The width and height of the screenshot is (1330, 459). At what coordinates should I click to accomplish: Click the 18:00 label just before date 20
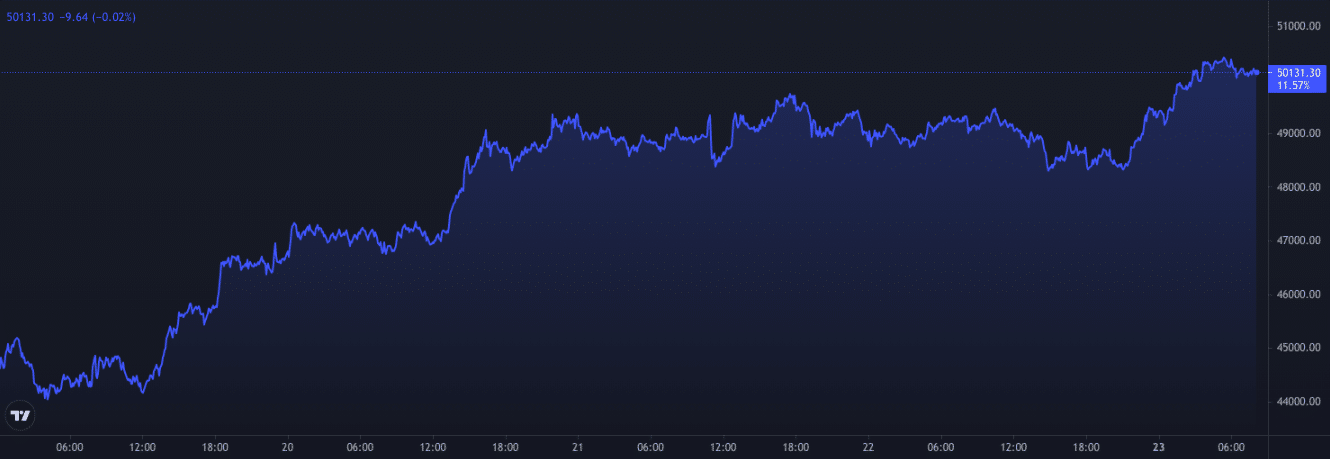coord(215,447)
